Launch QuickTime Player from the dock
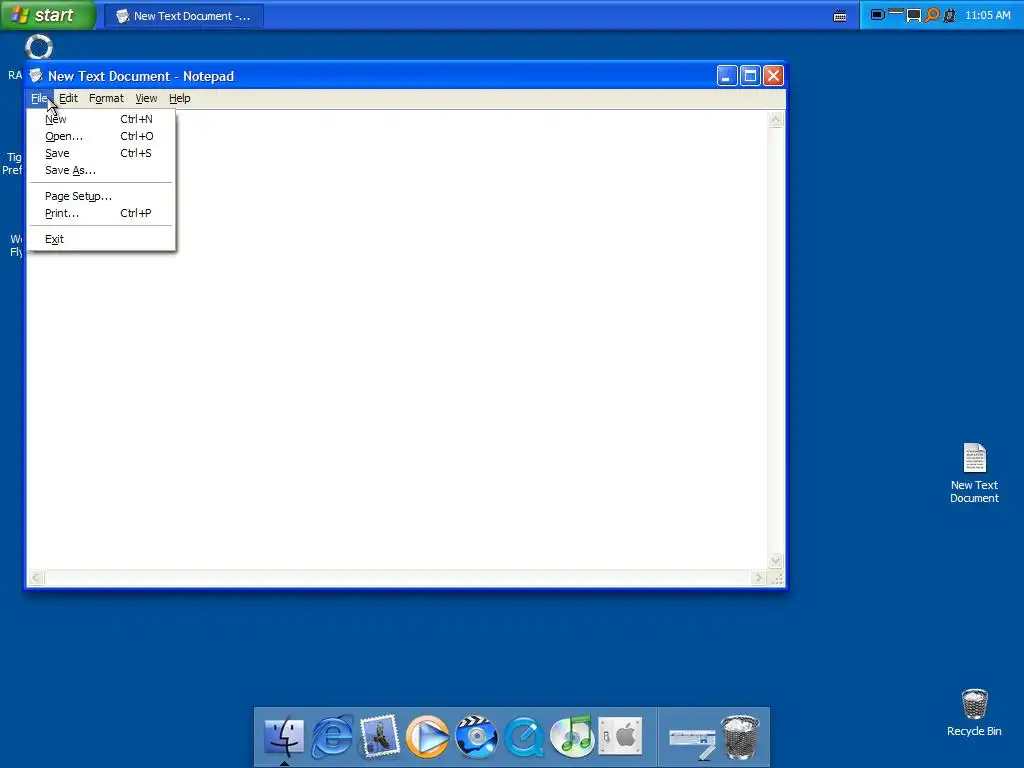Screen dimensions: 1024x768 (x=524, y=737)
